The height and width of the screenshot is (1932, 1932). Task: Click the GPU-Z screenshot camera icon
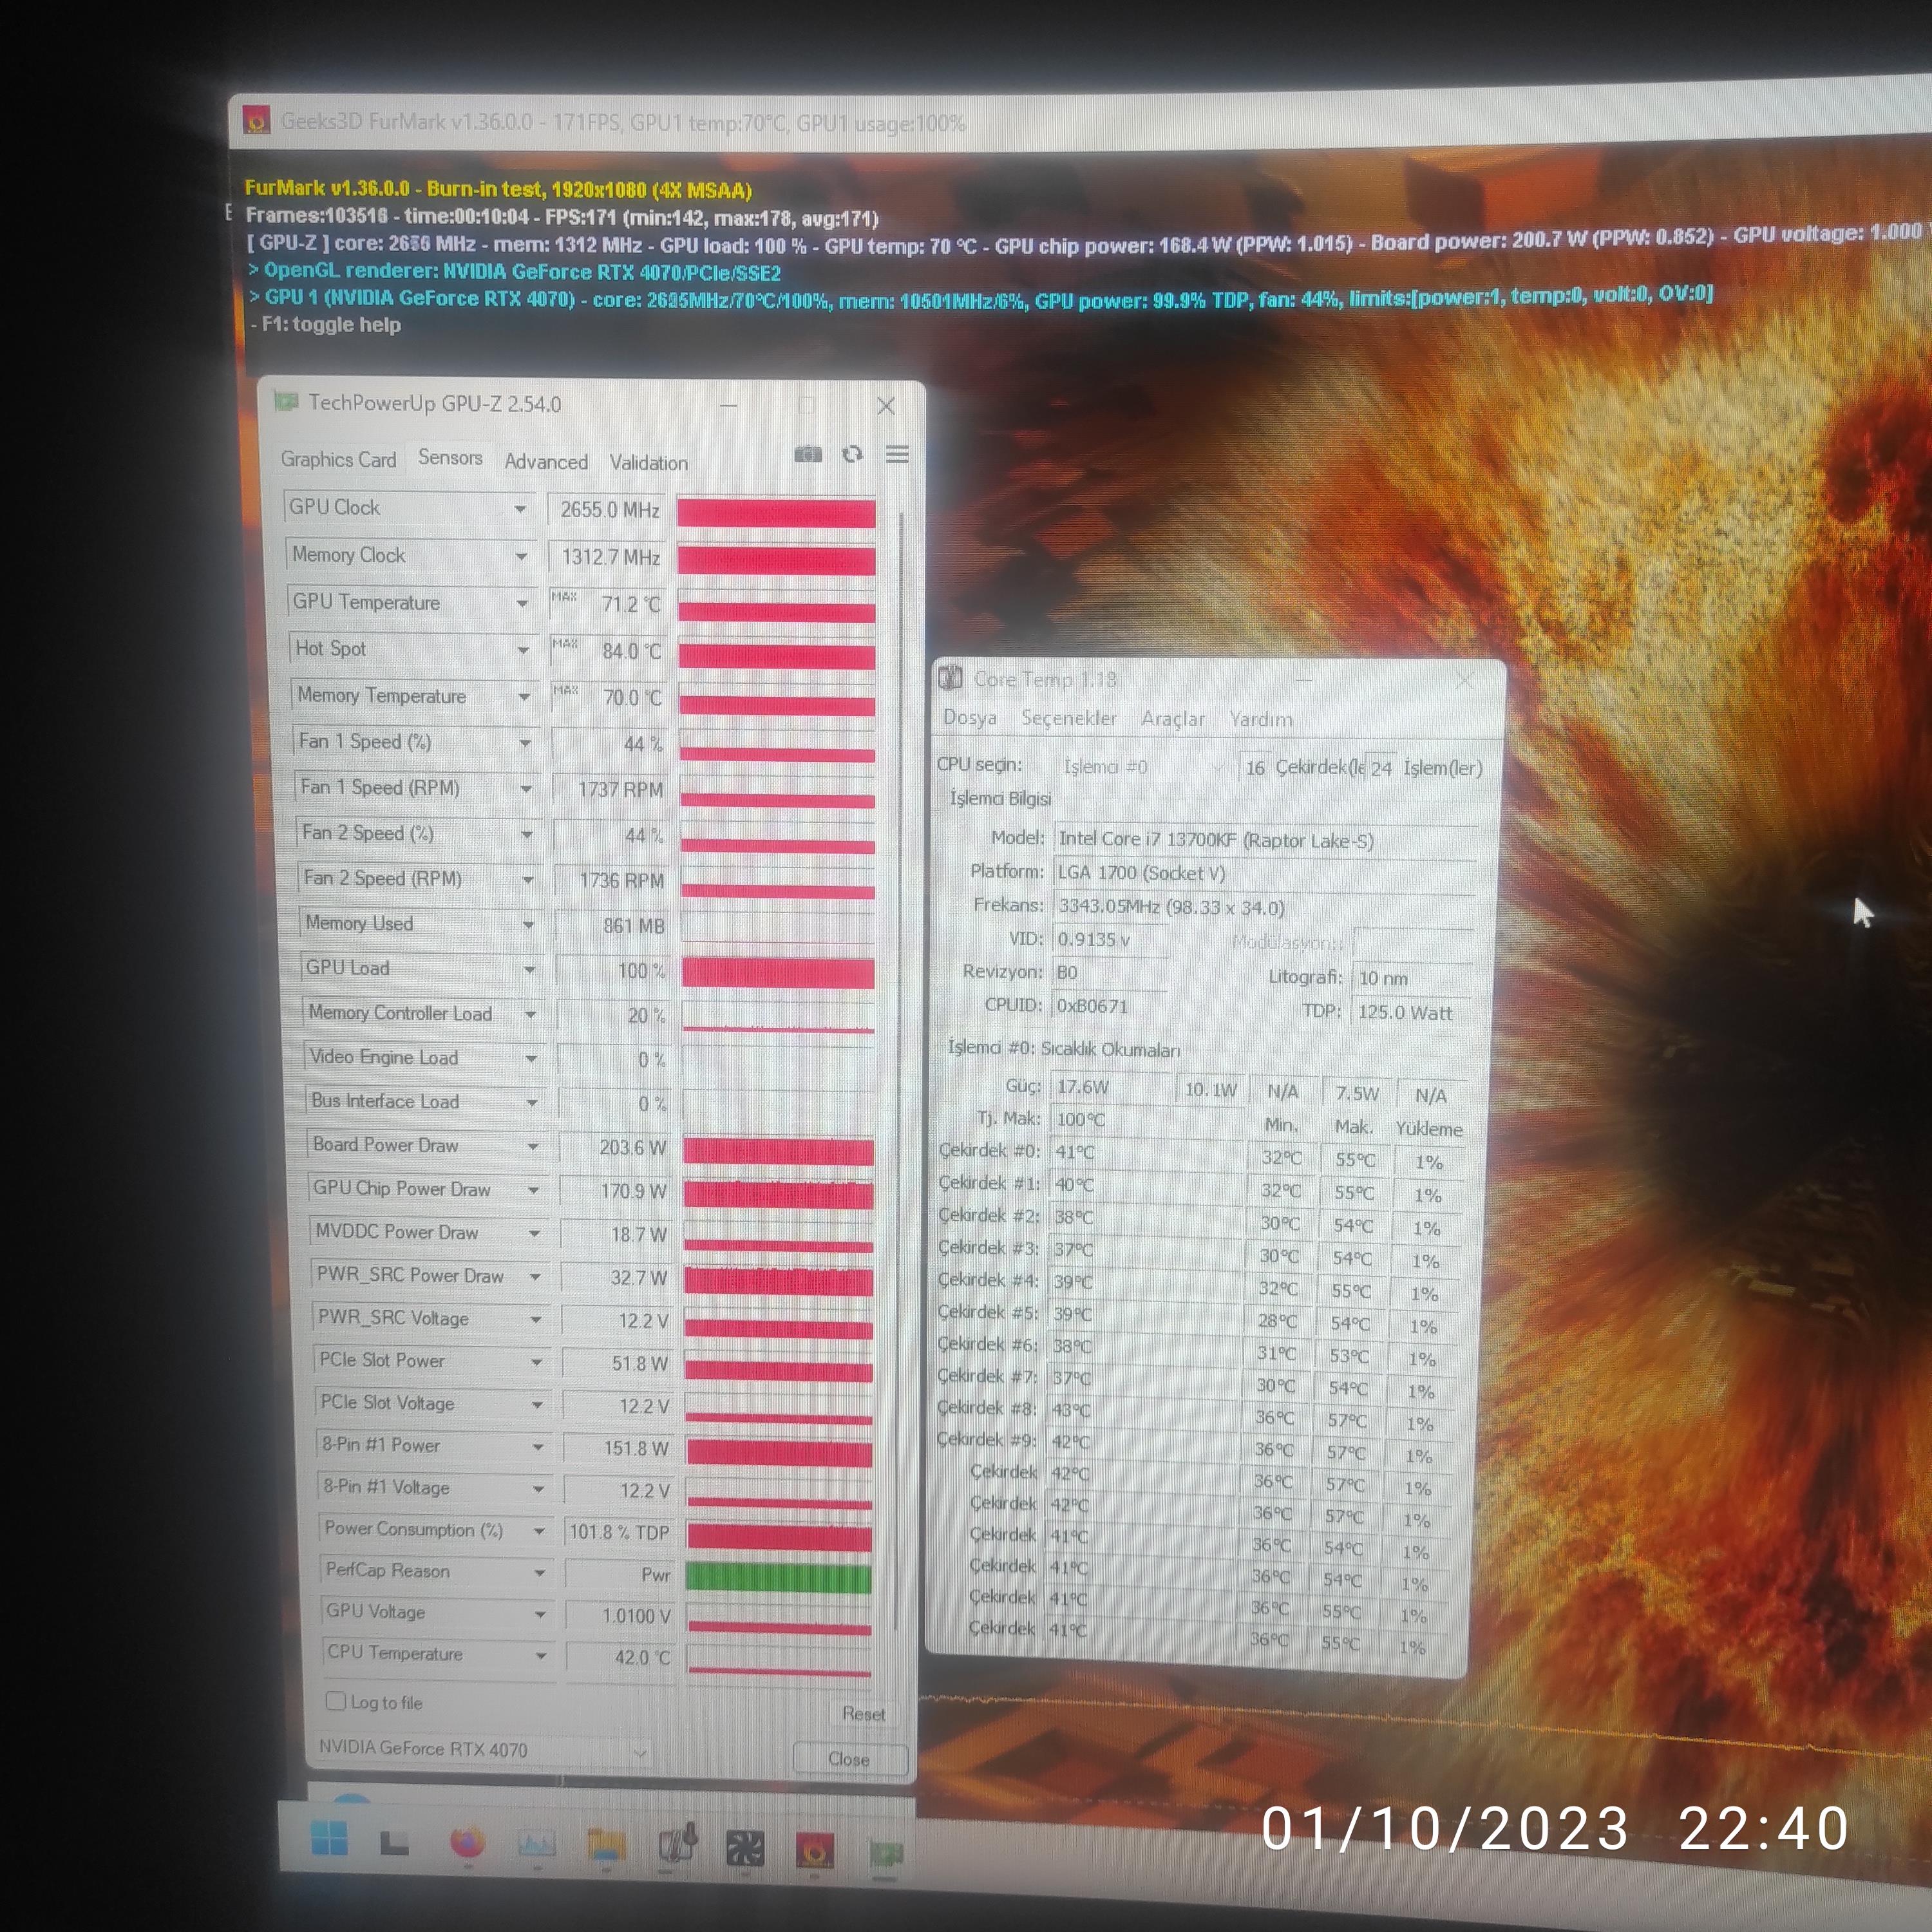(x=808, y=454)
